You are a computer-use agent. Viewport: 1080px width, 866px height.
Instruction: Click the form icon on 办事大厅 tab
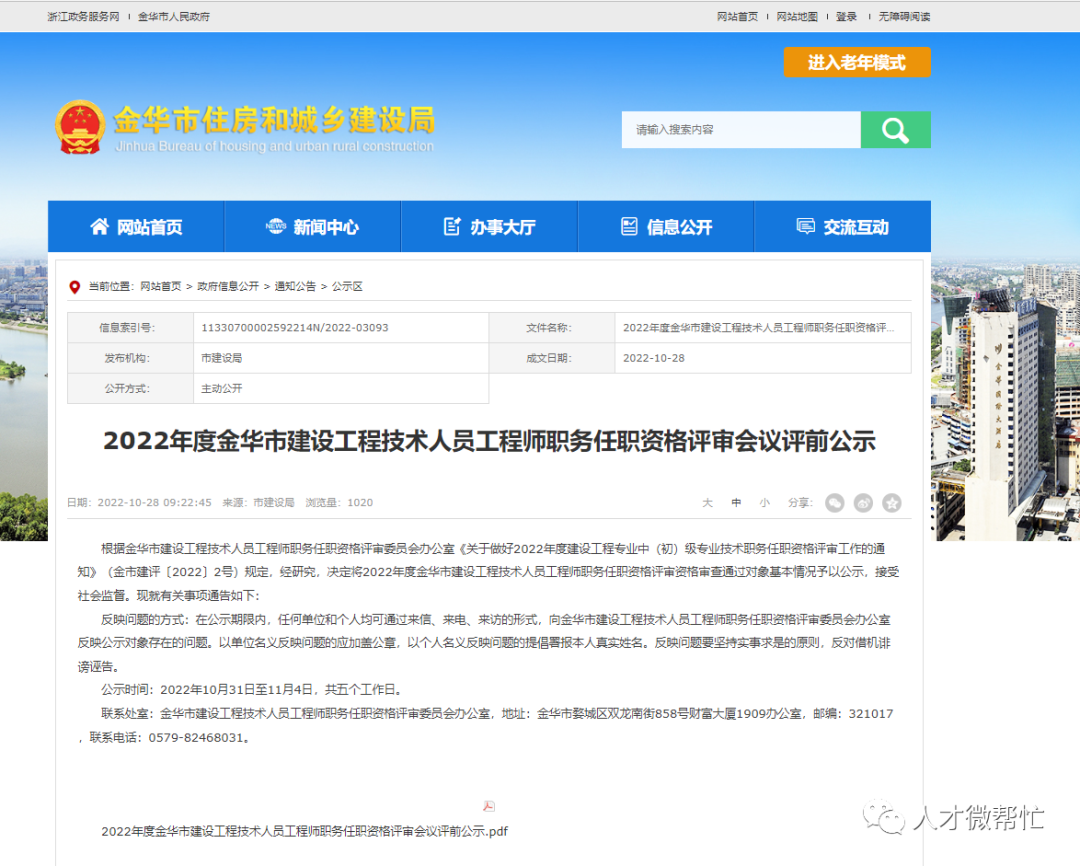(x=452, y=226)
